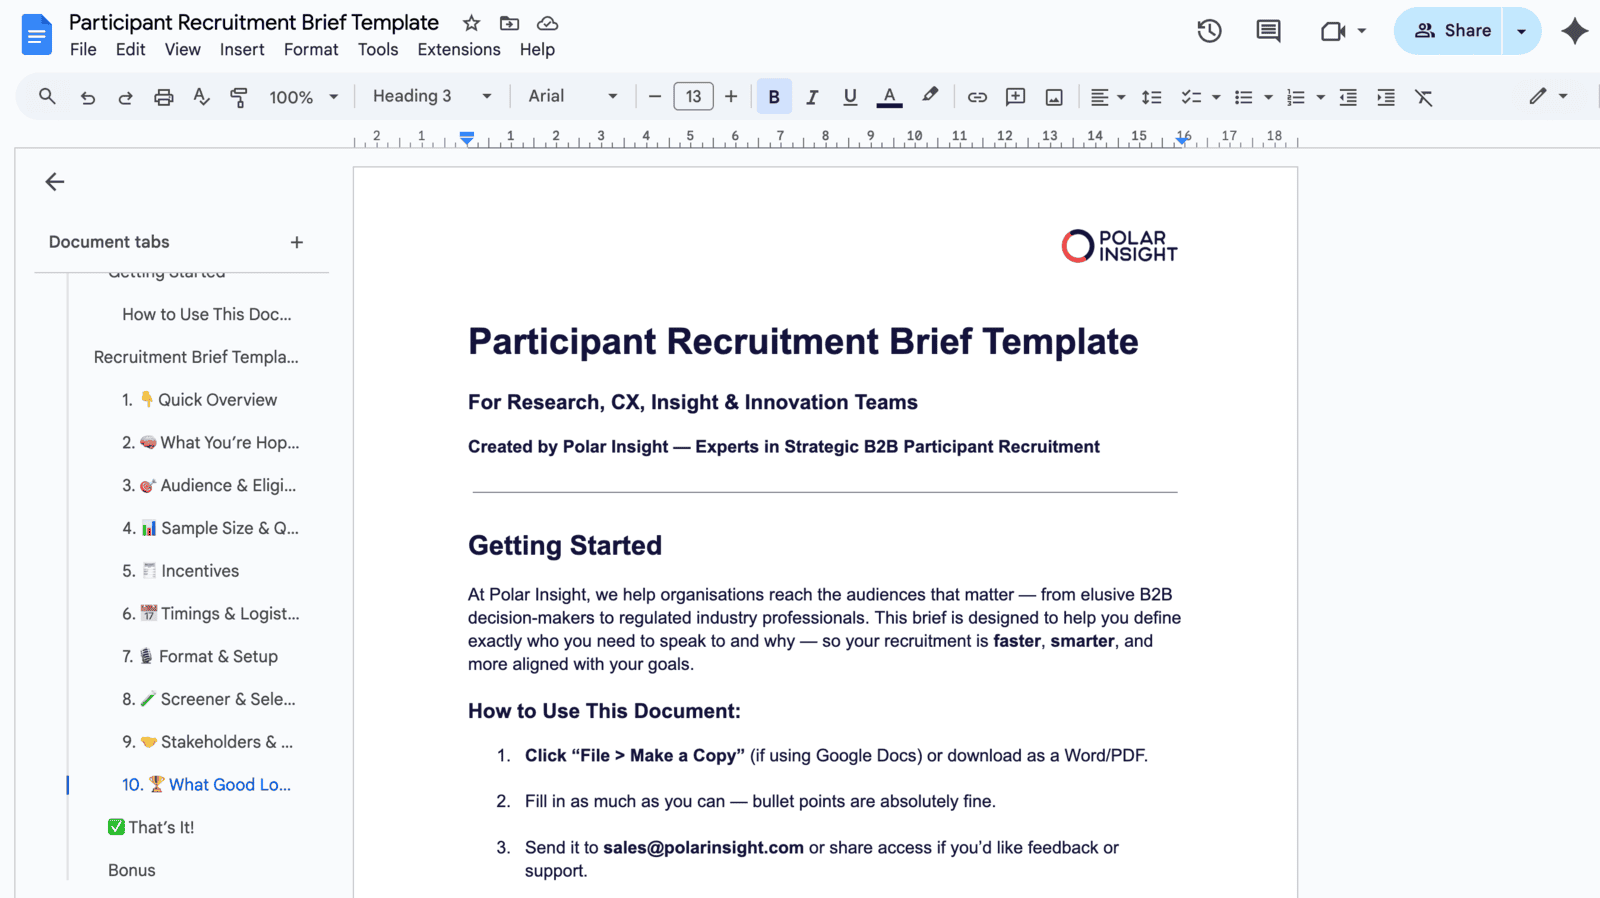Click the sales@polarinsight.com email text
This screenshot has width=1600, height=898.
tap(703, 848)
